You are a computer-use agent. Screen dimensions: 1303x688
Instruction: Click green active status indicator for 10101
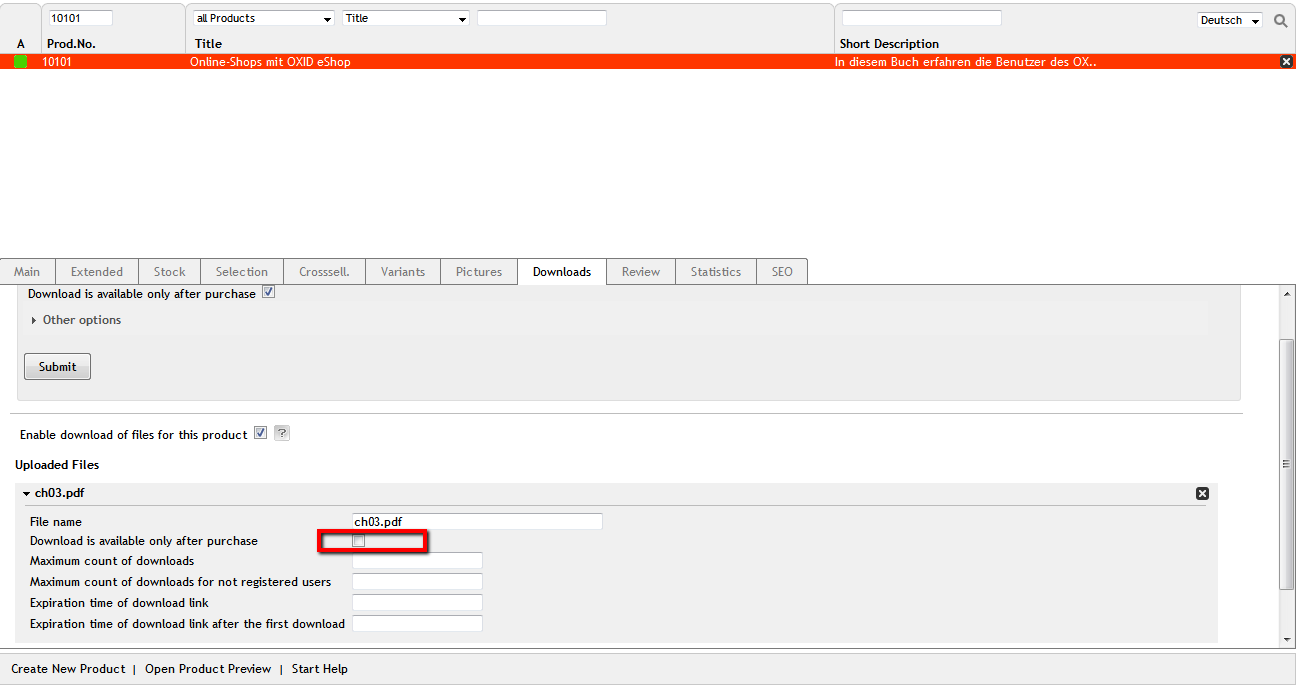20,62
